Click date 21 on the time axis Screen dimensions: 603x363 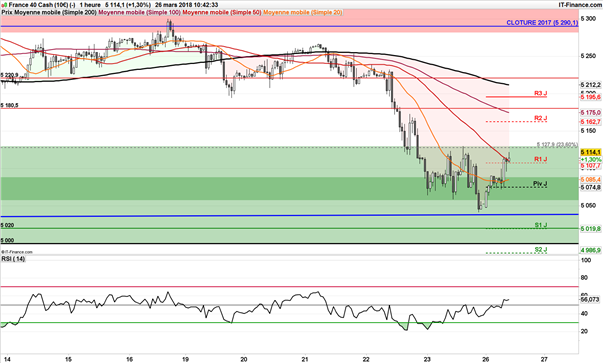305,359
